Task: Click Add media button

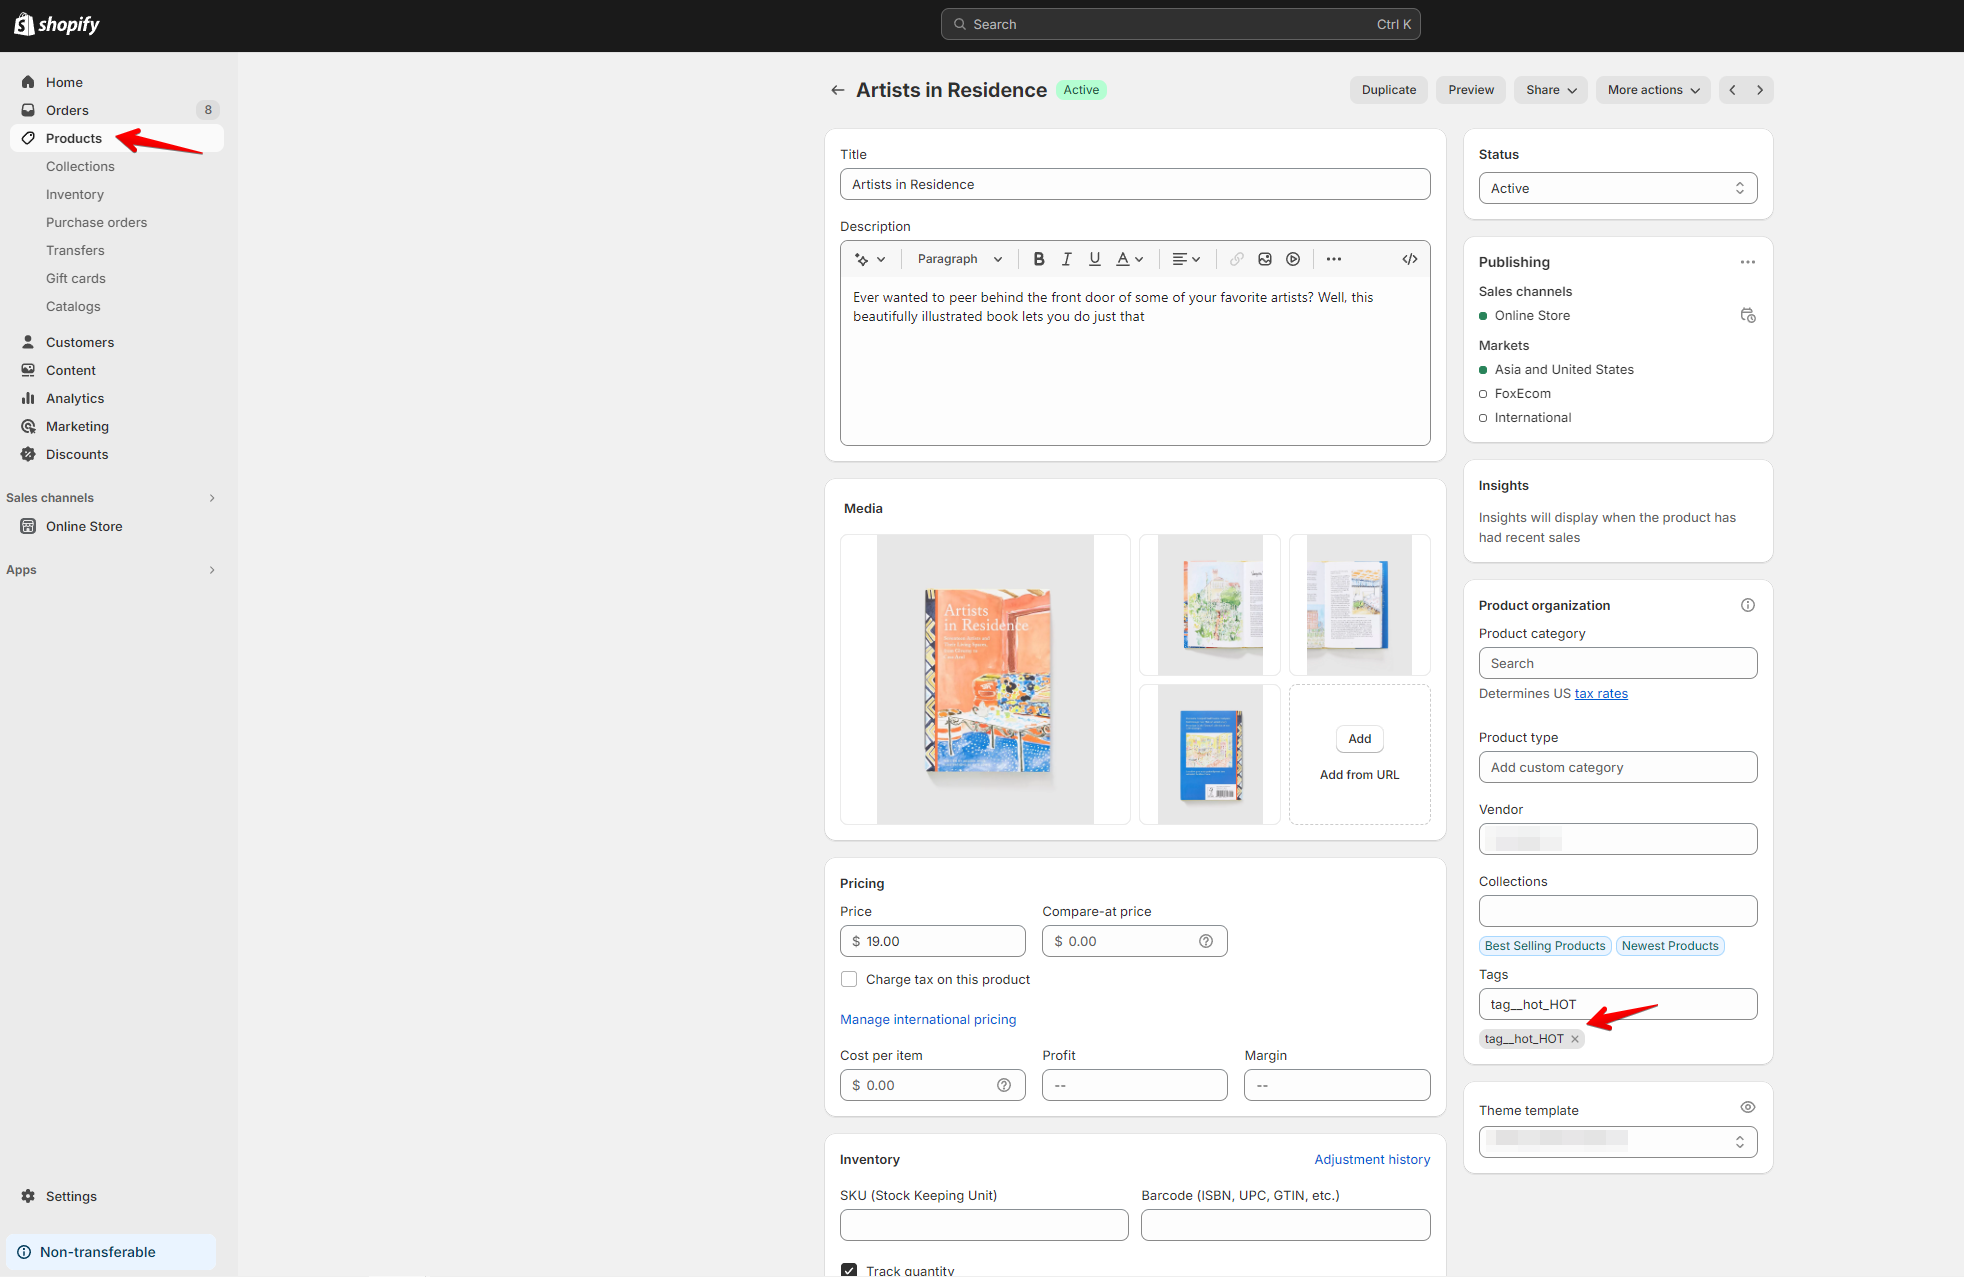Action: (1360, 739)
